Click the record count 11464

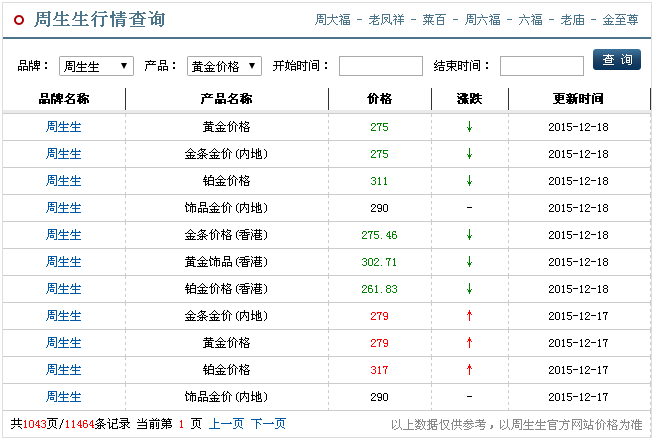point(79,424)
